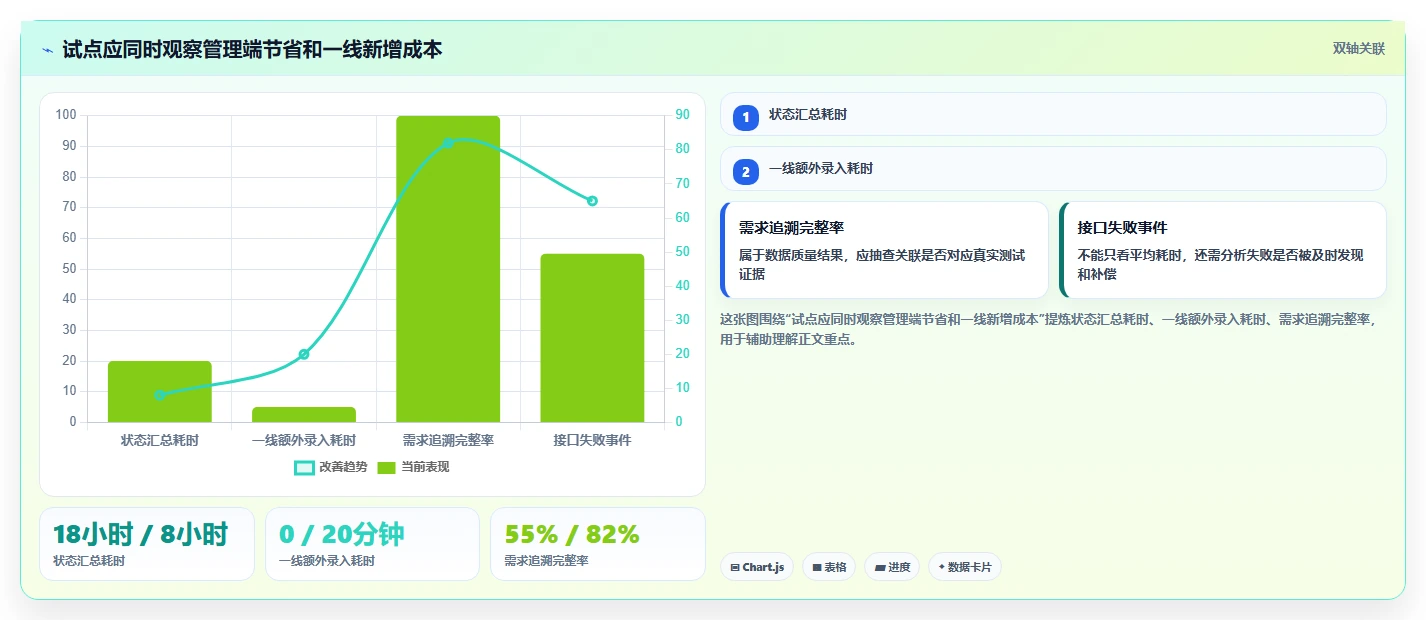Click the 双轴关联 label in header
Screen dimensions: 1426x620
tap(1359, 49)
